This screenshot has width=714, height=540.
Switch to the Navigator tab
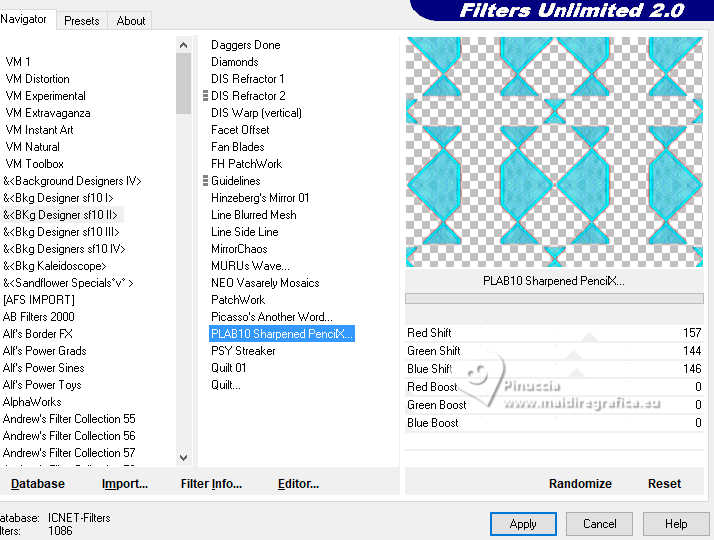(25, 20)
